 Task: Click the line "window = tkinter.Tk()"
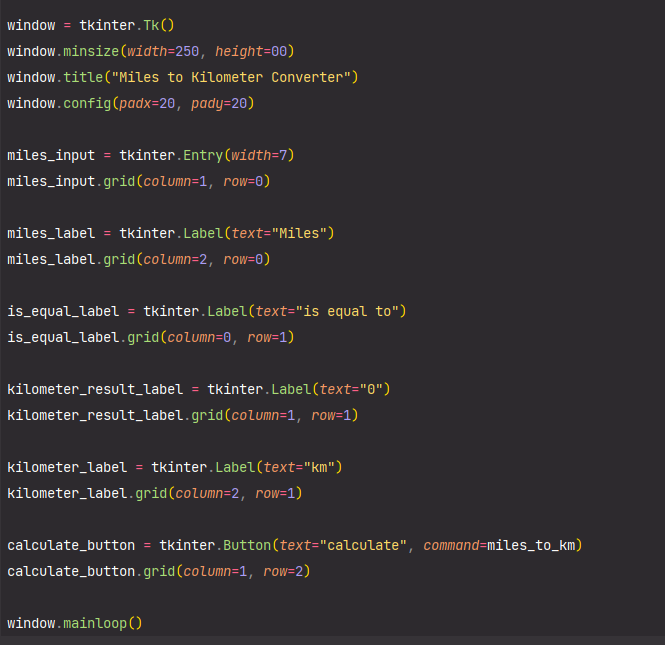(90, 25)
